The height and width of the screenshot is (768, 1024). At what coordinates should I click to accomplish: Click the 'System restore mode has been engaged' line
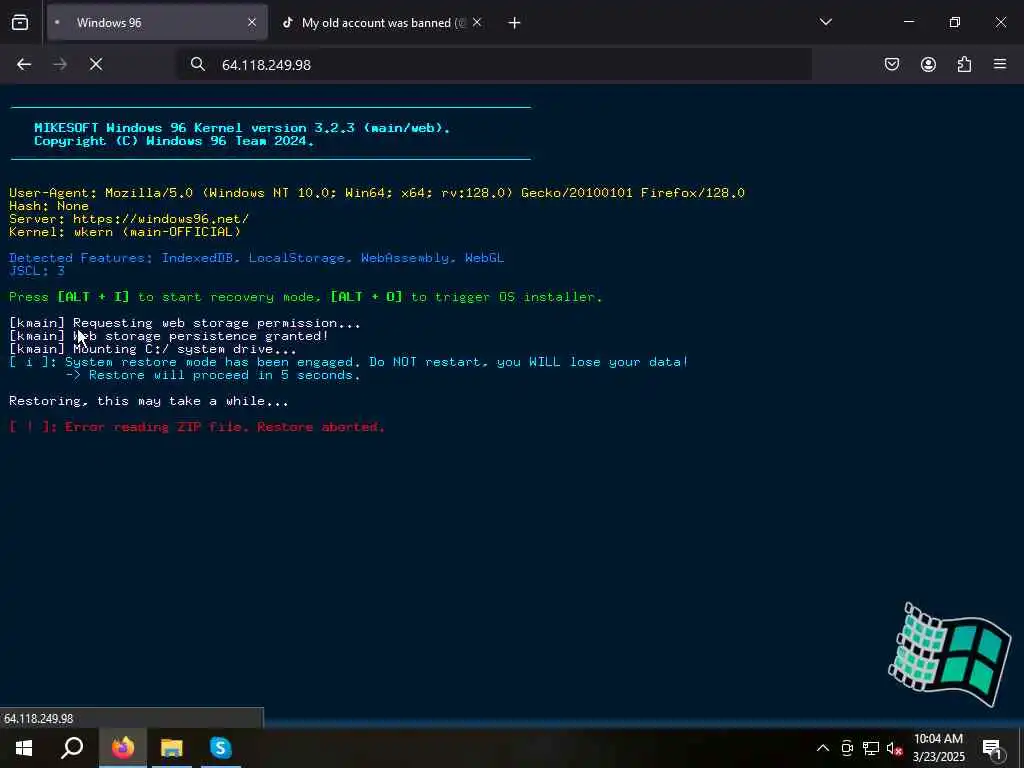[x=349, y=362]
